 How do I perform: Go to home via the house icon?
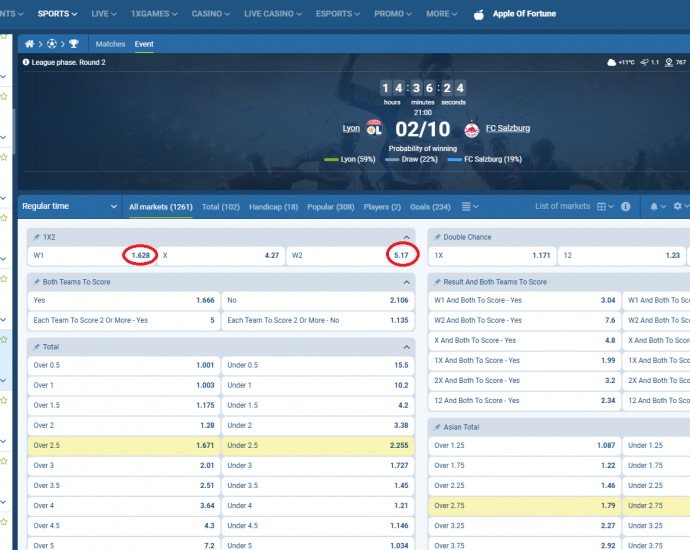coord(29,44)
